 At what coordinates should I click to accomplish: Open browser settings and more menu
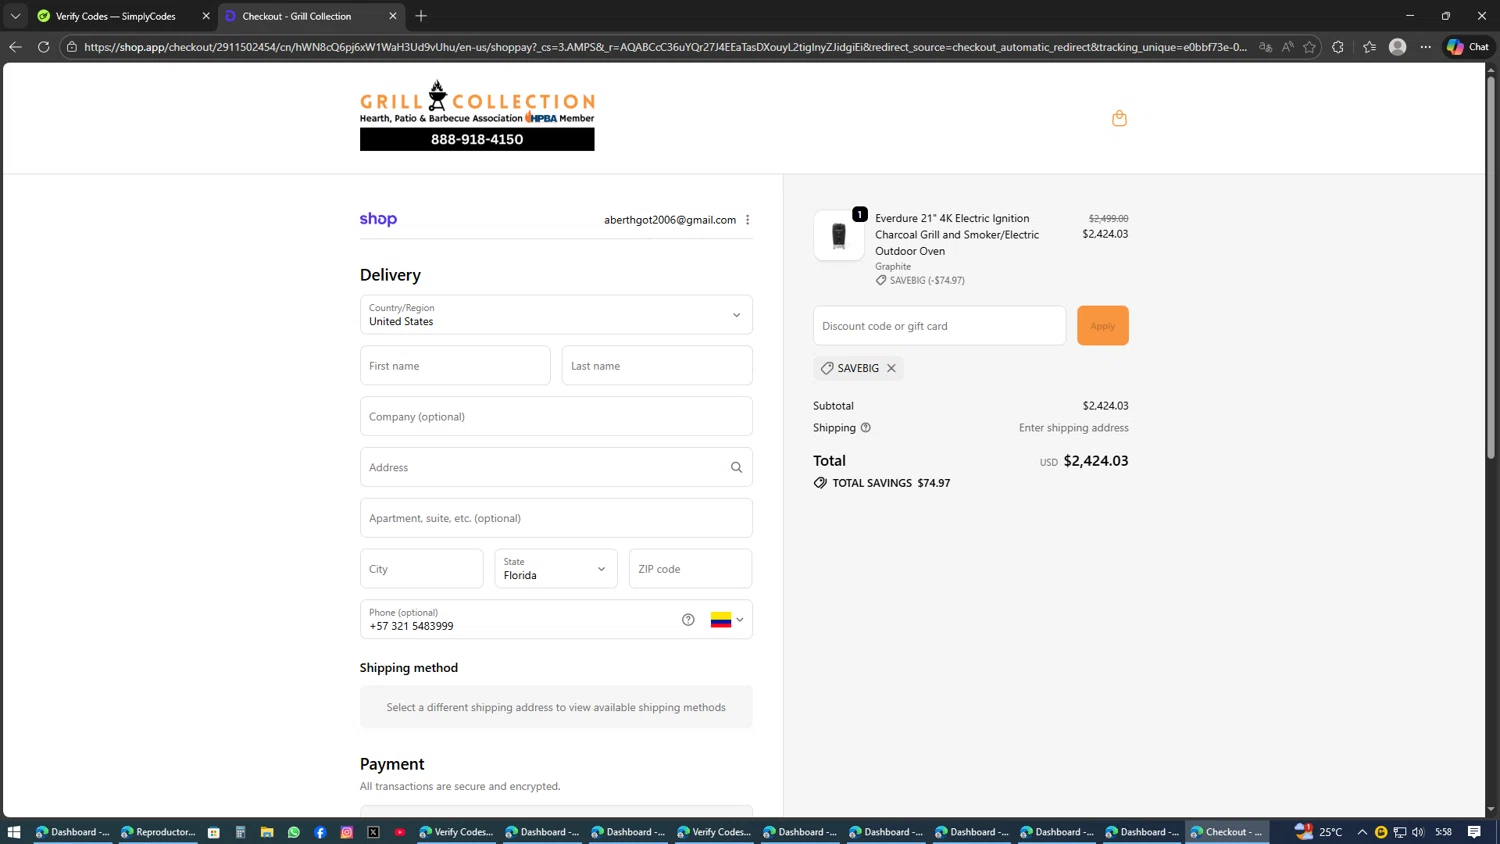1426,47
